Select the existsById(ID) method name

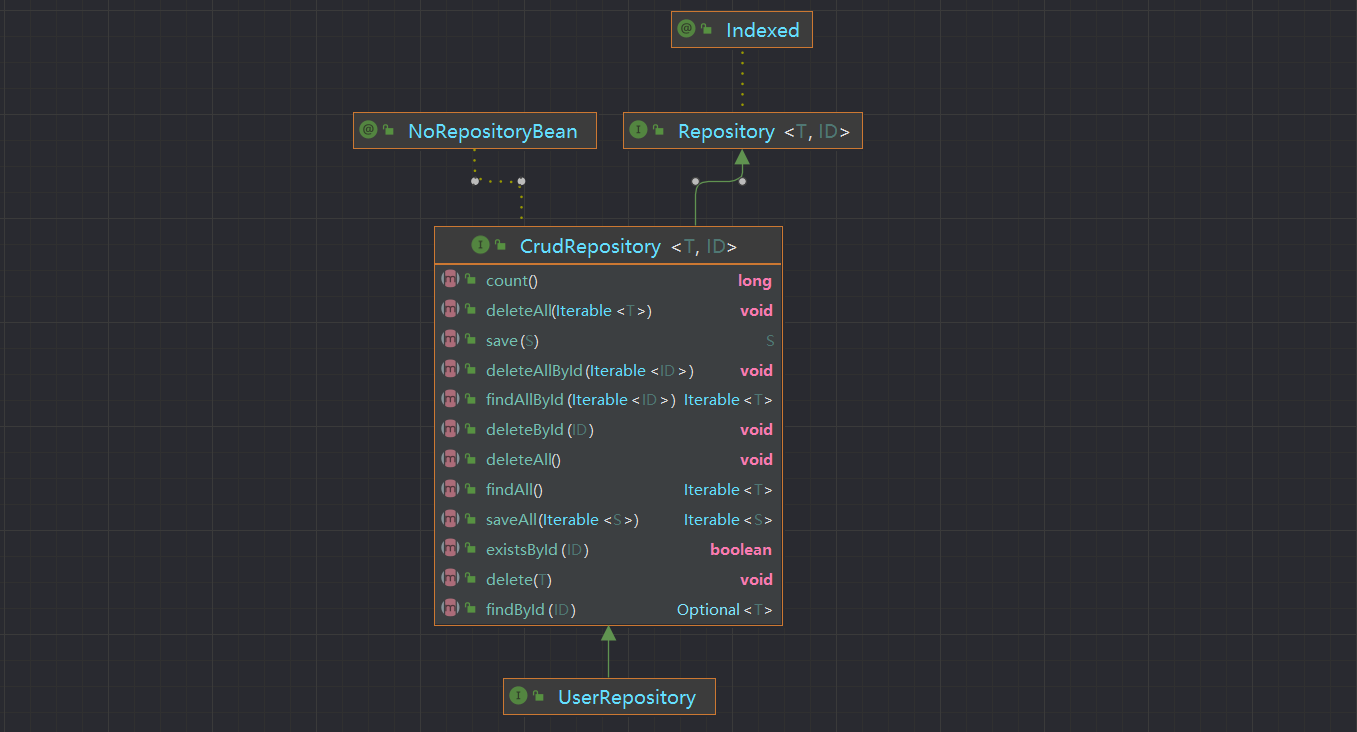pos(538,550)
